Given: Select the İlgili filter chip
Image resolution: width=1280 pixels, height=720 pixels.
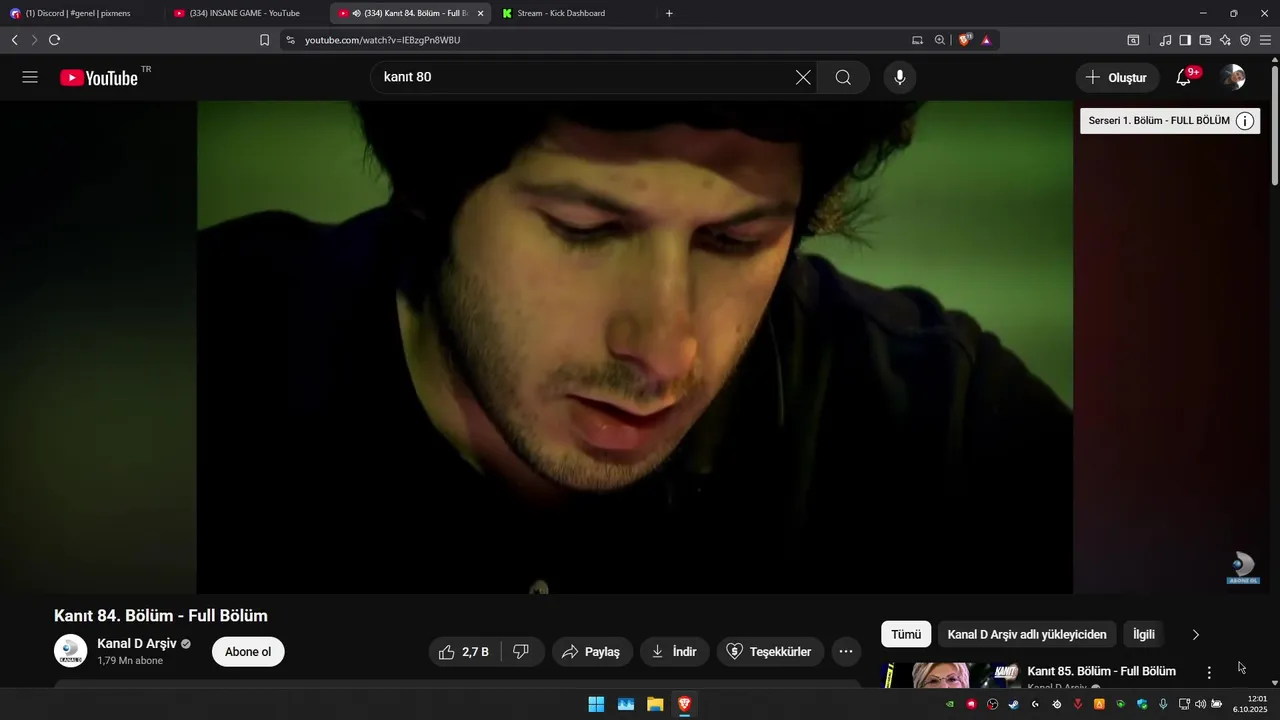Looking at the screenshot, I should 1144,634.
